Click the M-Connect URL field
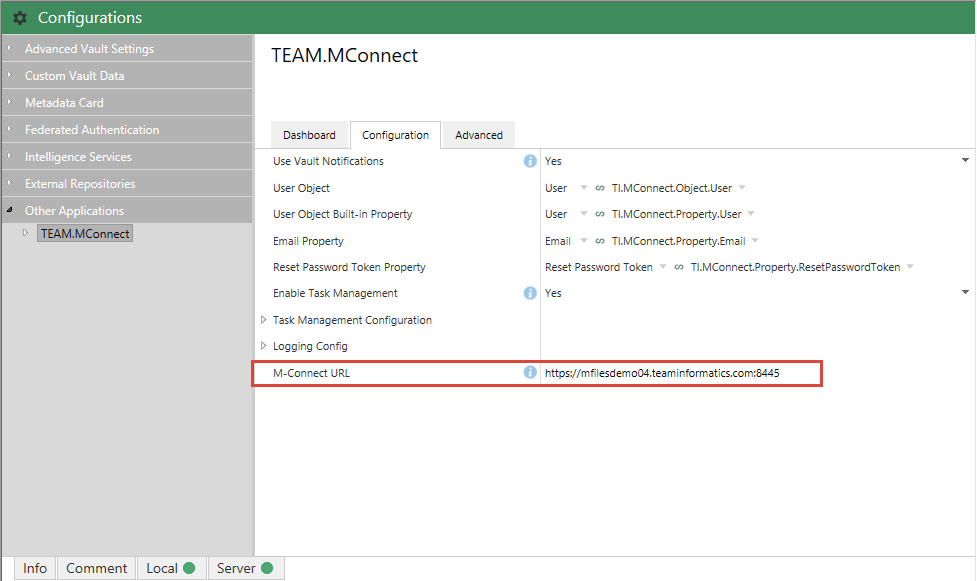Screen dimensions: 977x581 680,373
